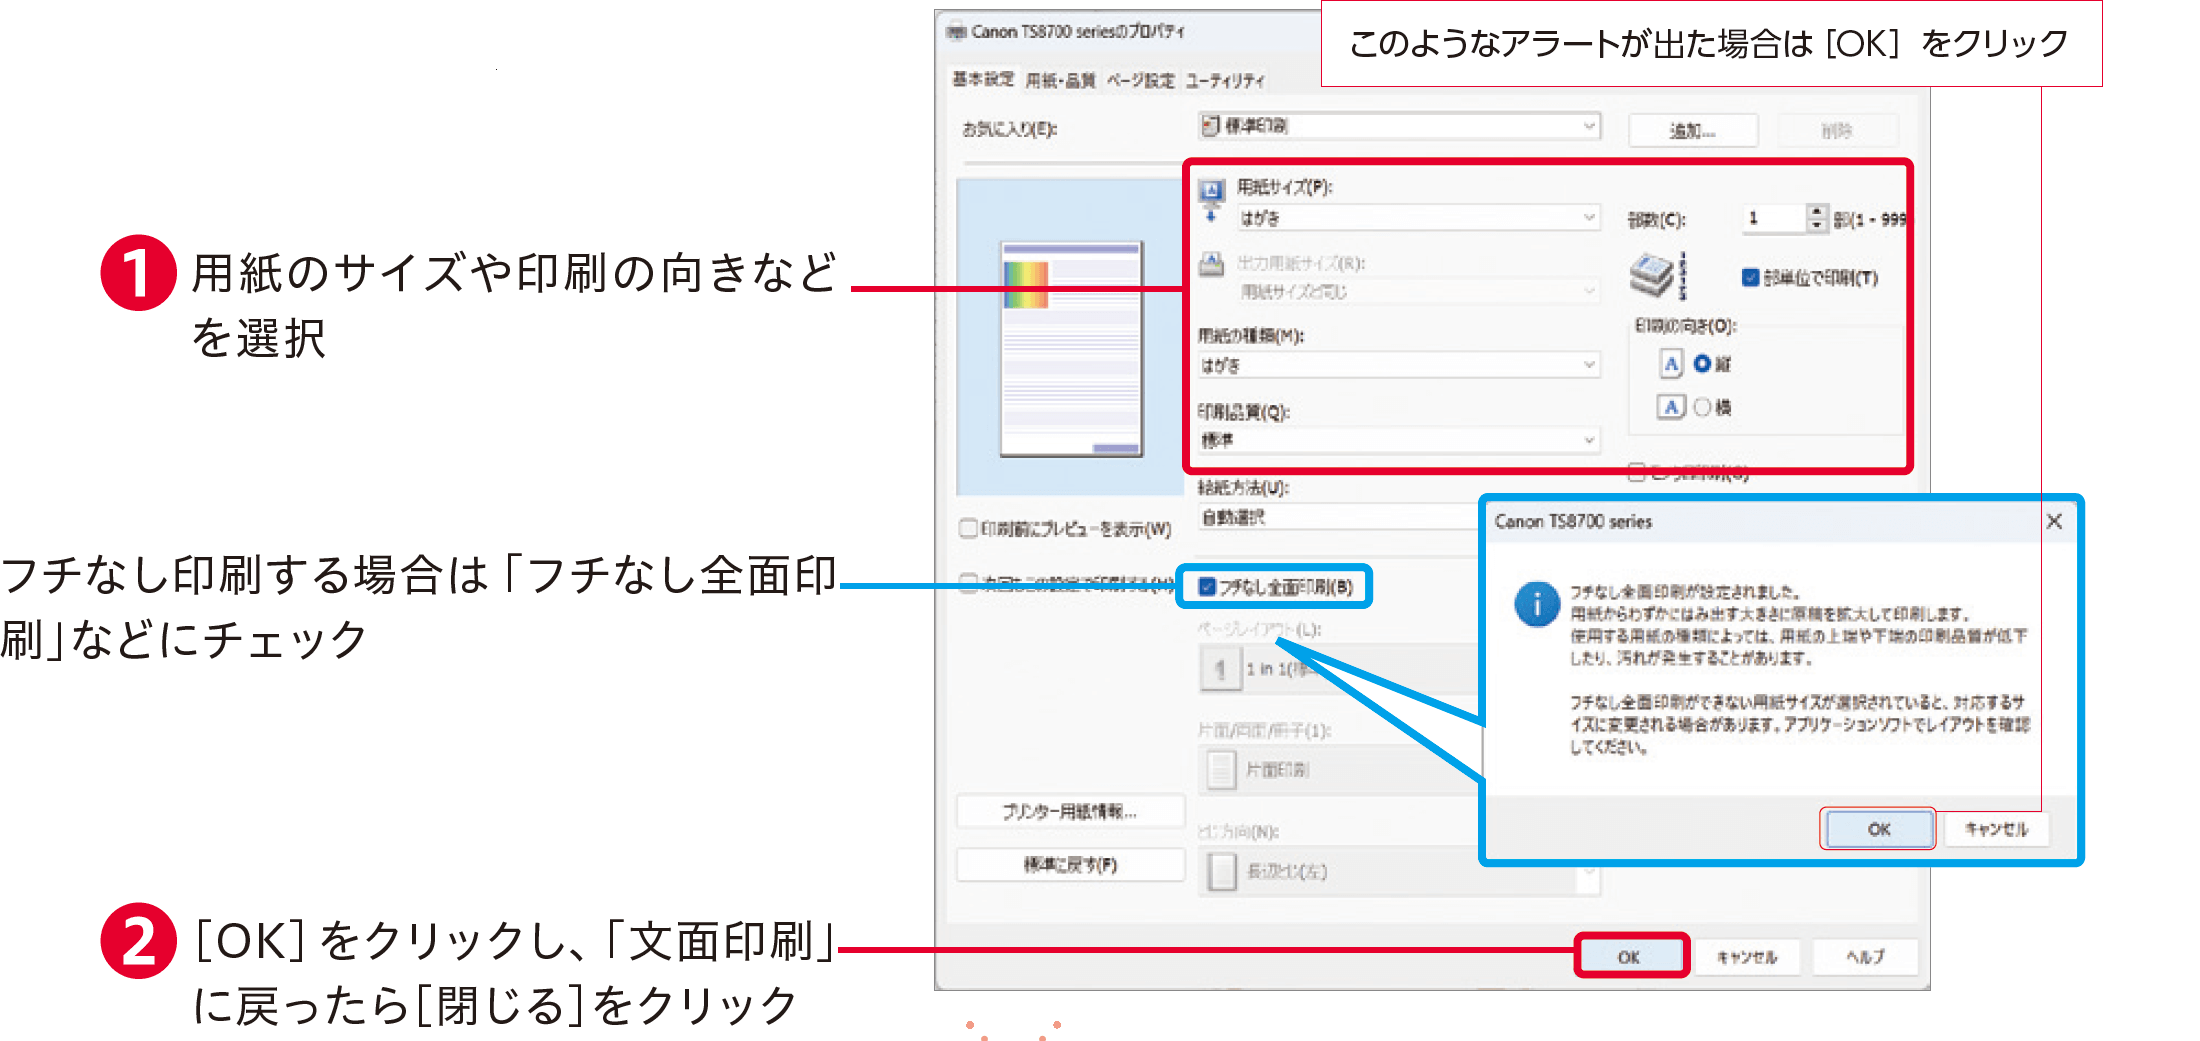Toggle the partly hidden checkbox under orientation
The height and width of the screenshot is (1041, 2200).
(x=1637, y=472)
